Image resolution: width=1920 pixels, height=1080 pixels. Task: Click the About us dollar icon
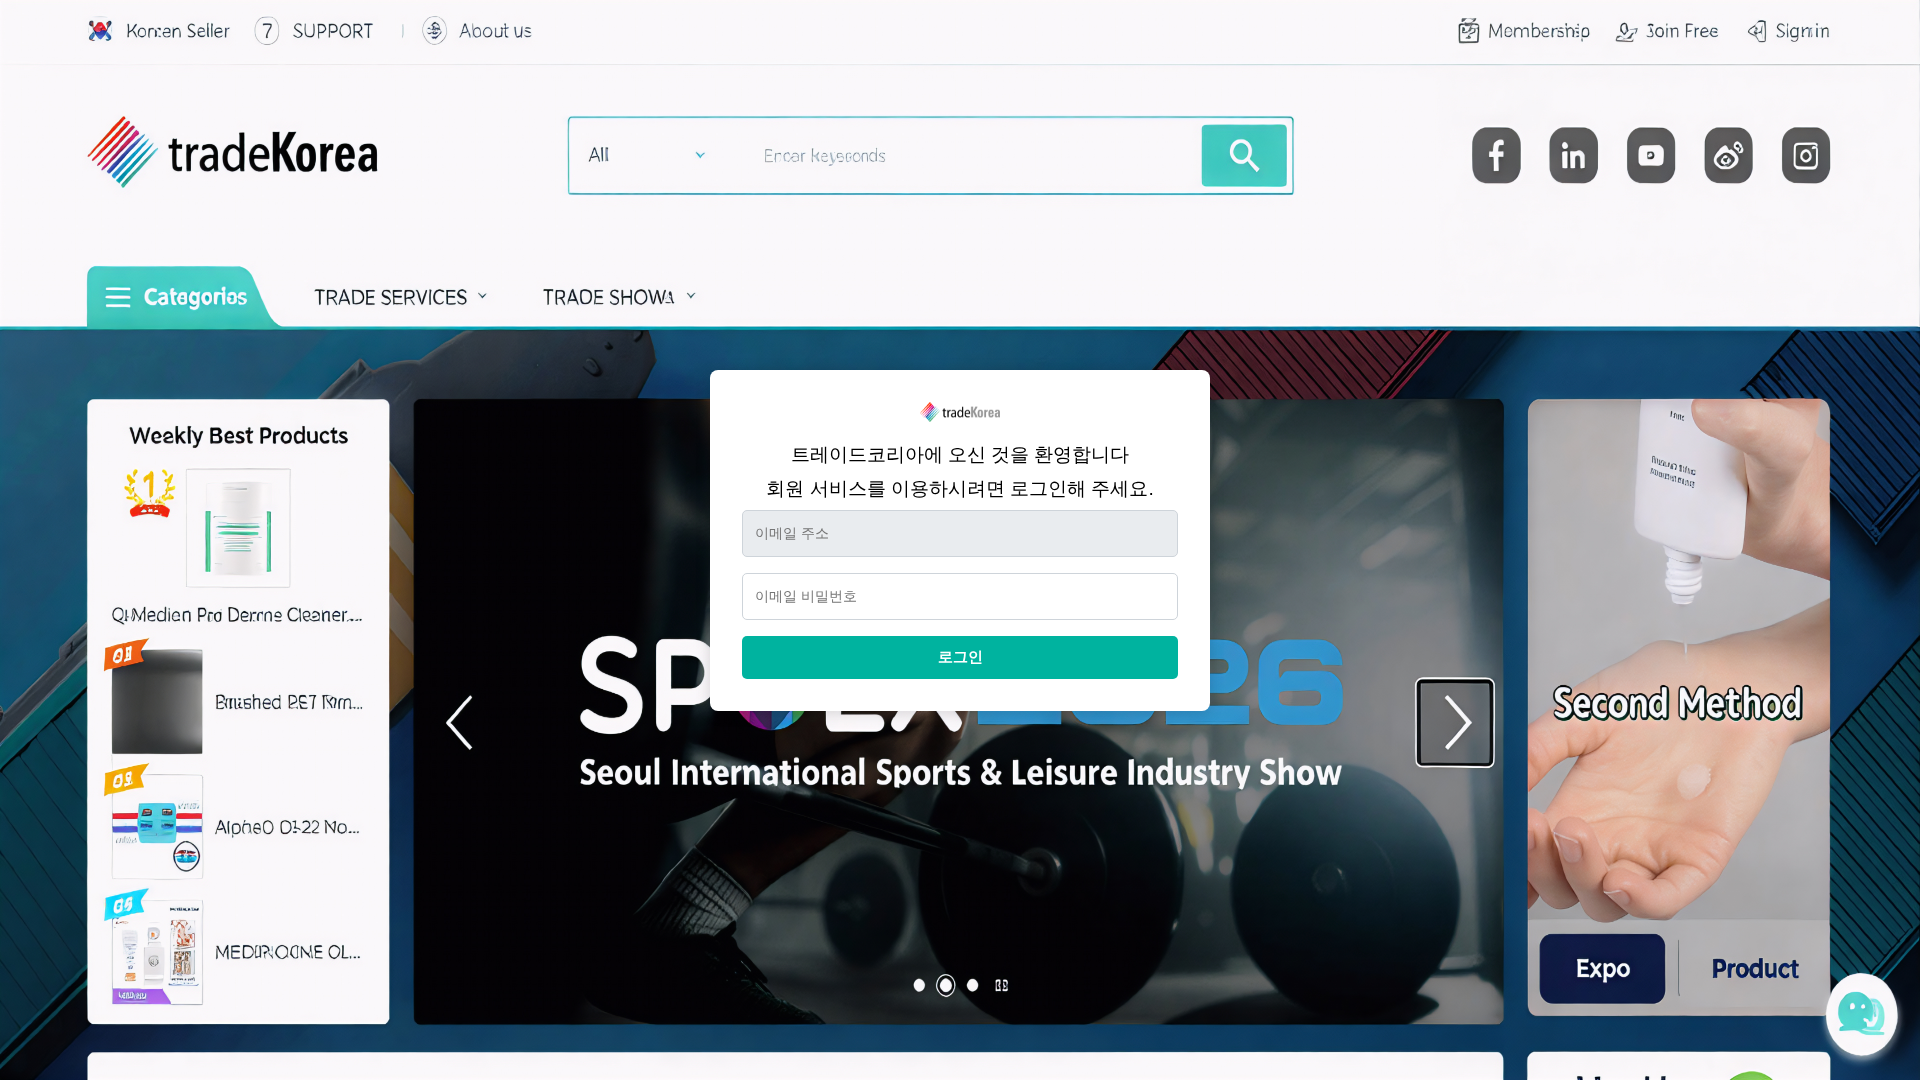[x=434, y=31]
